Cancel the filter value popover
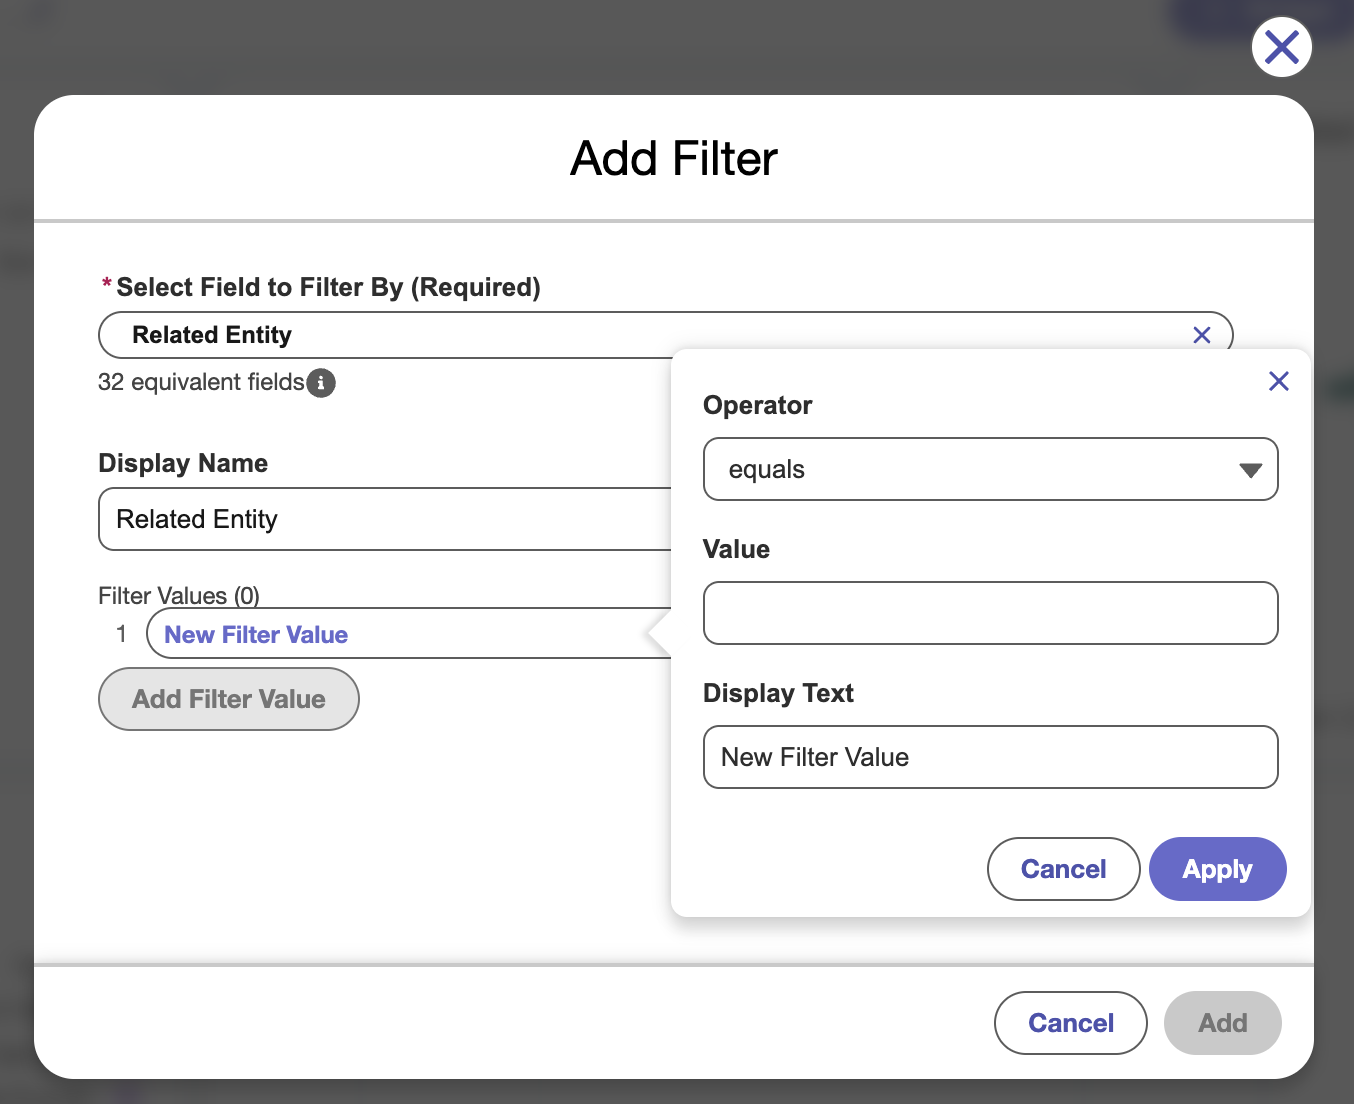This screenshot has width=1354, height=1104. [1063, 869]
